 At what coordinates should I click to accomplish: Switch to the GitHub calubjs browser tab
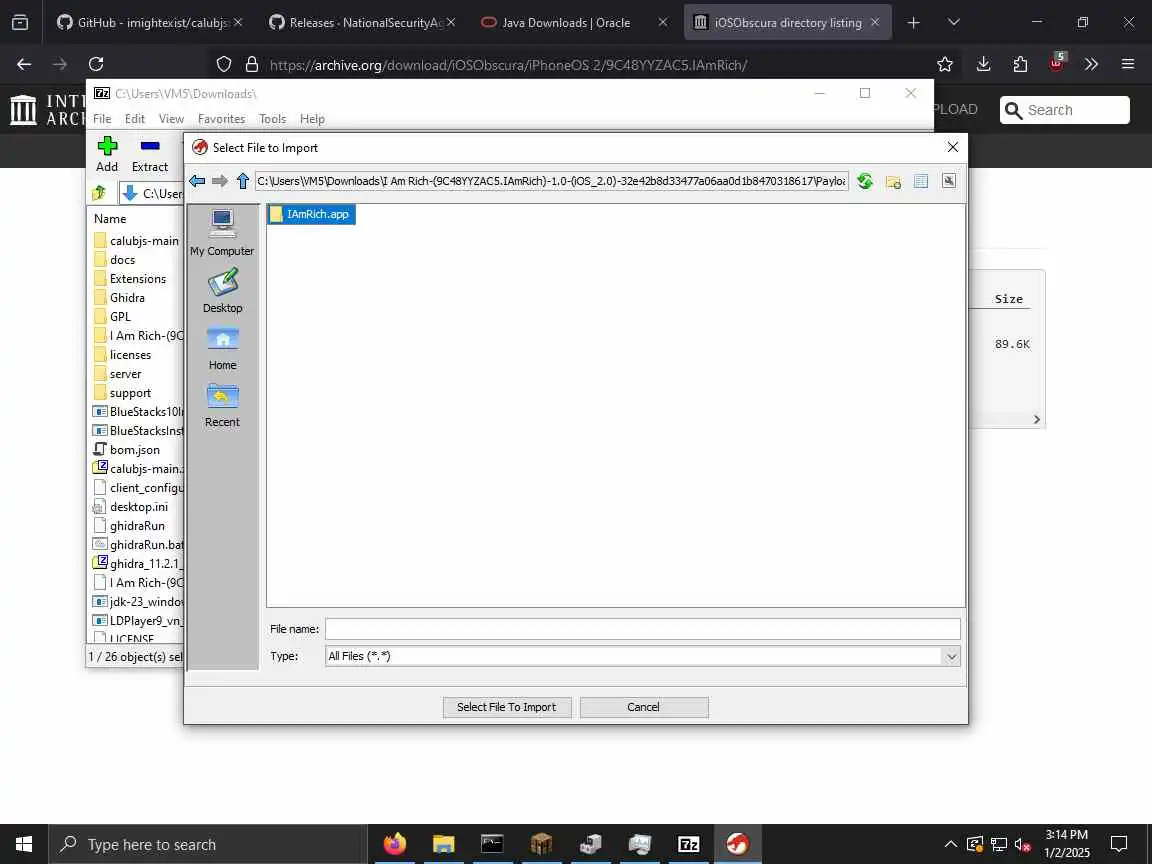click(x=150, y=23)
